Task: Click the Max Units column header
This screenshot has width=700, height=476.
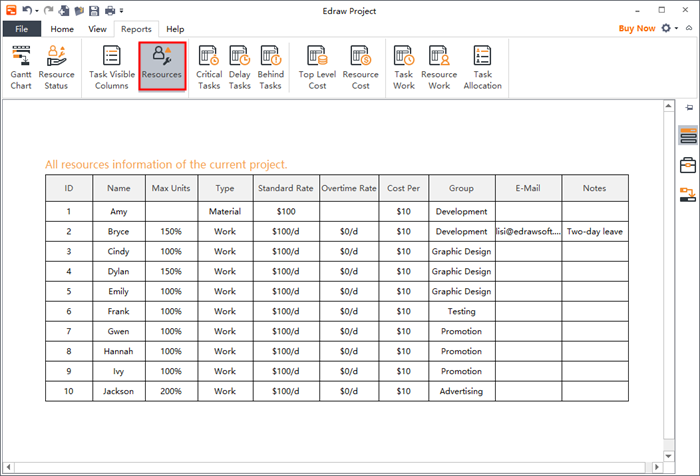Action: click(x=171, y=188)
